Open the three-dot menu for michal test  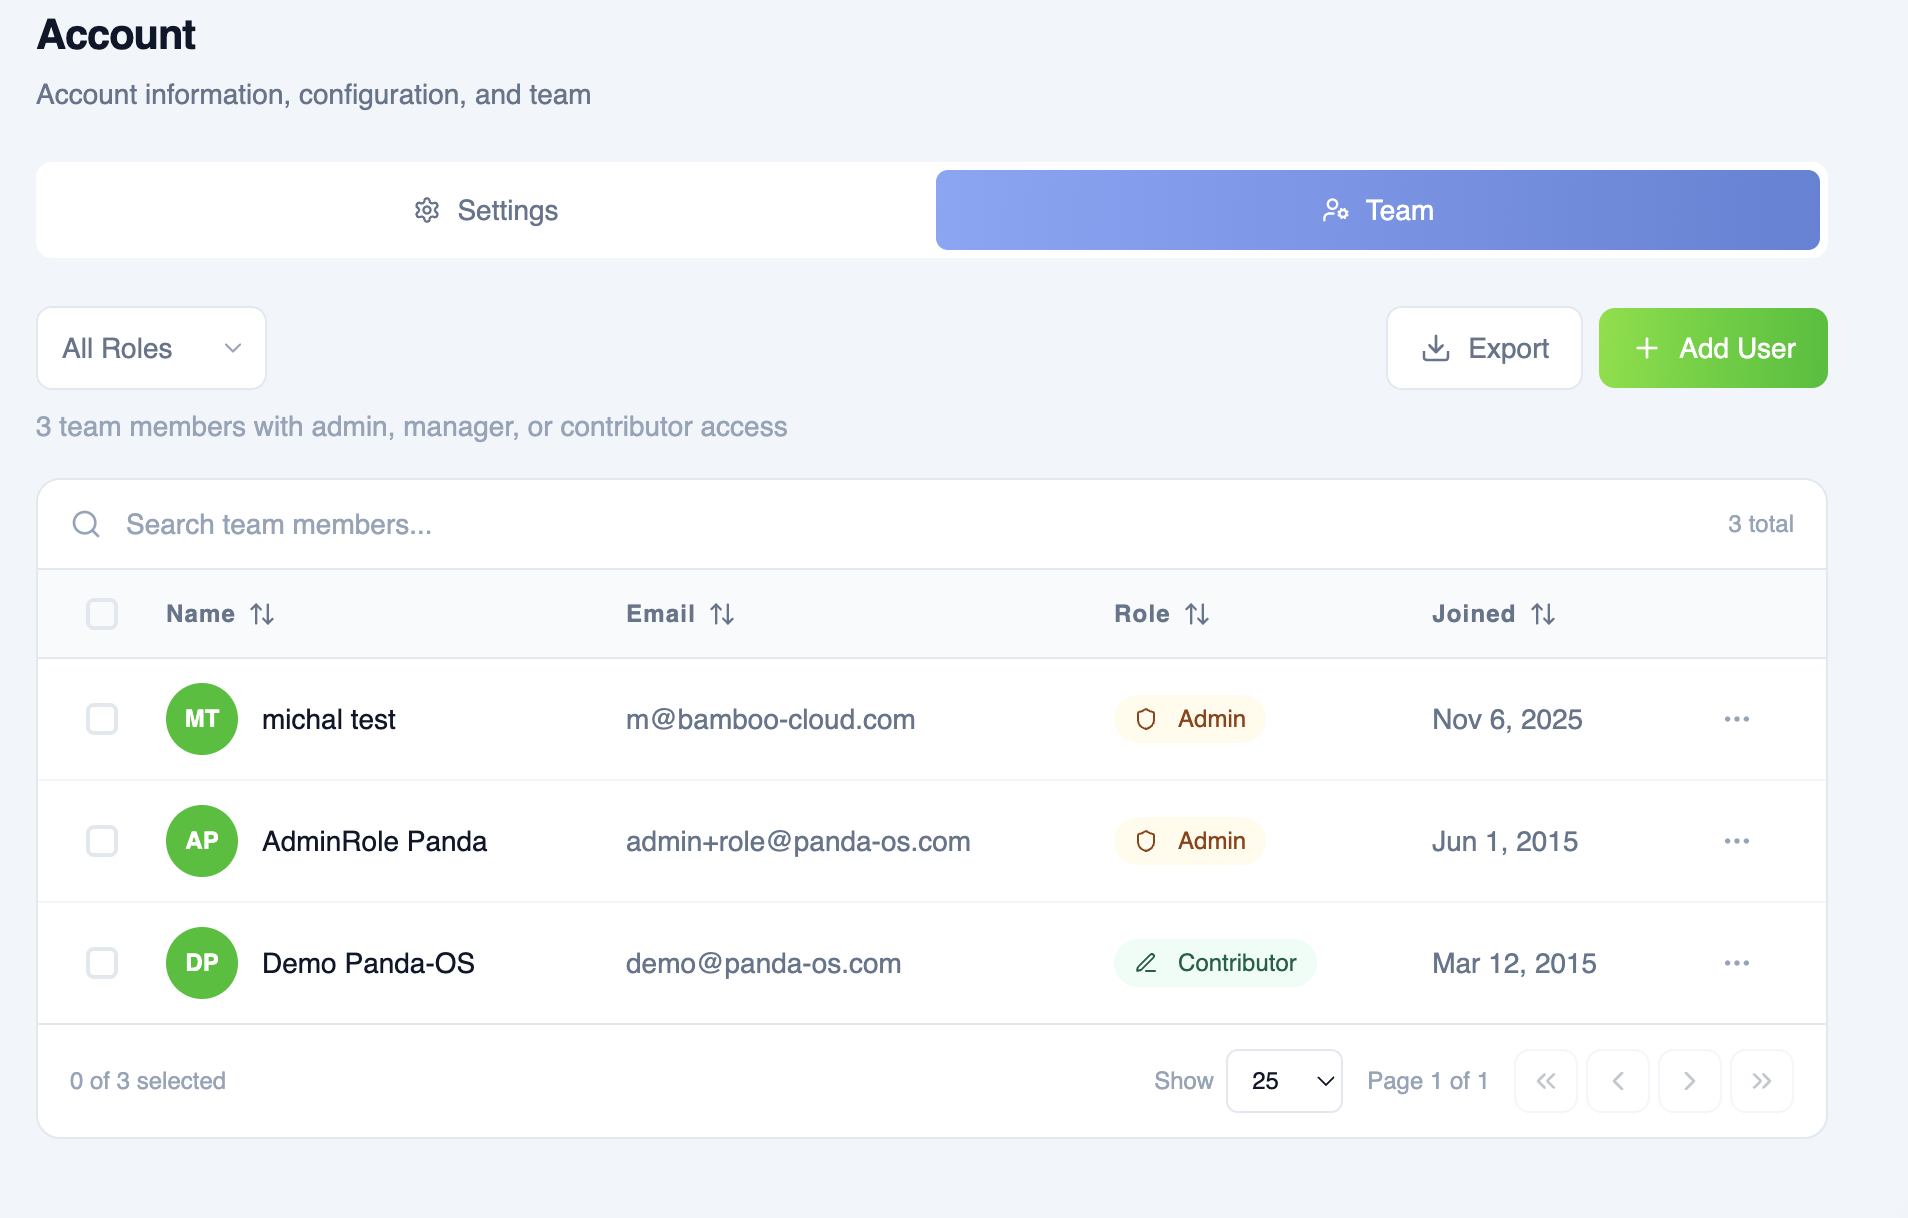click(x=1737, y=719)
